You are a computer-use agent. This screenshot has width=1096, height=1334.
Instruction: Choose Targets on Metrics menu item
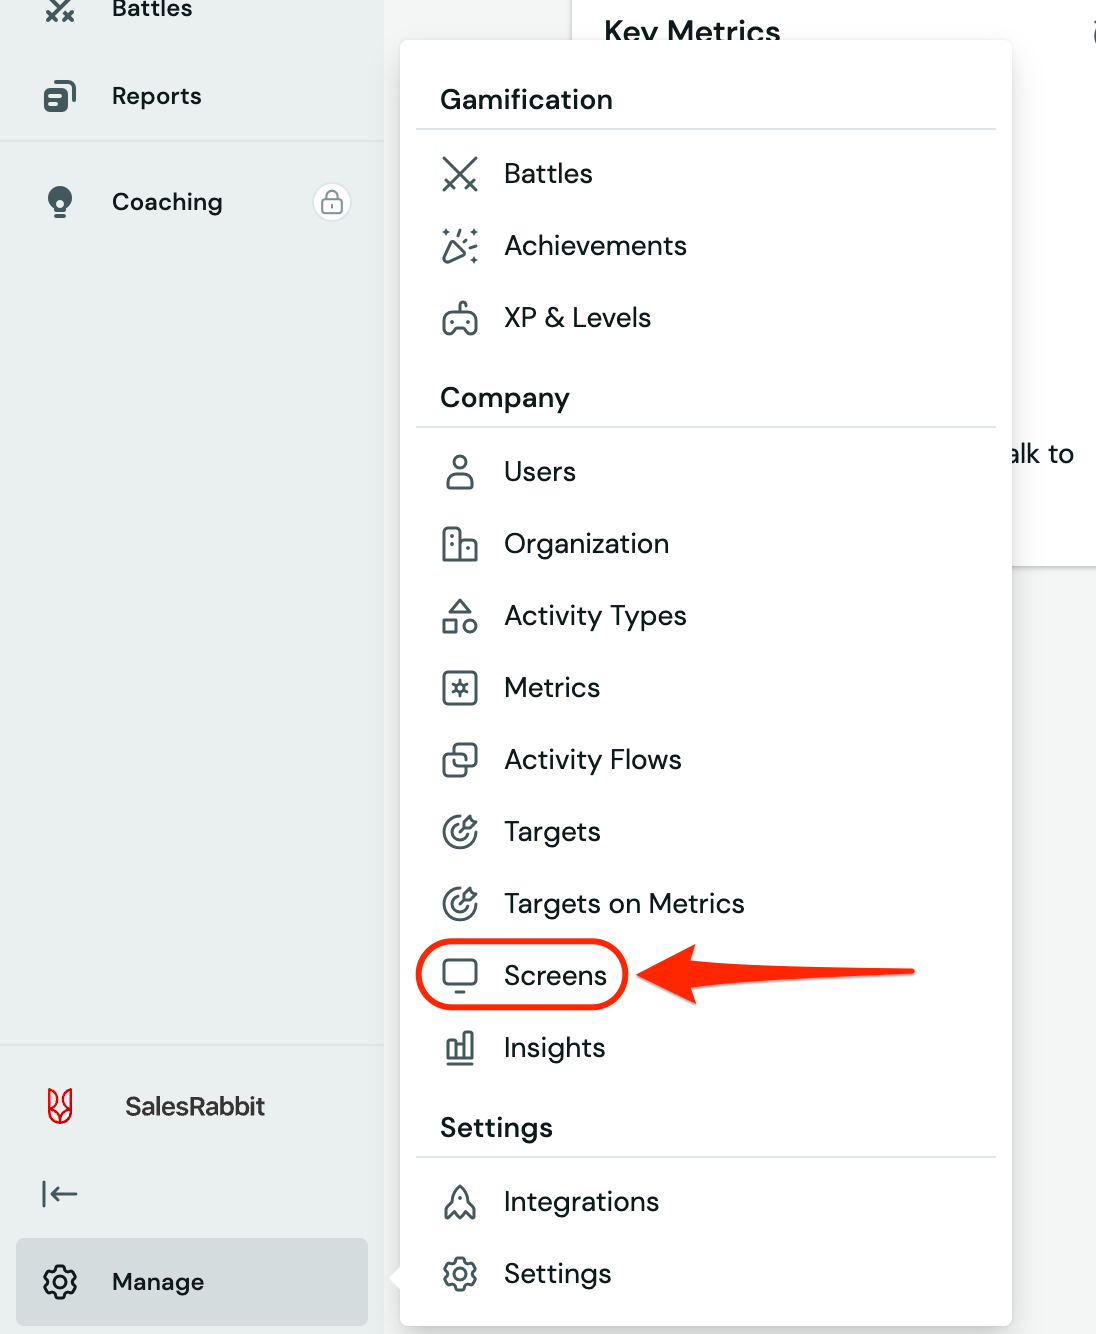click(624, 904)
